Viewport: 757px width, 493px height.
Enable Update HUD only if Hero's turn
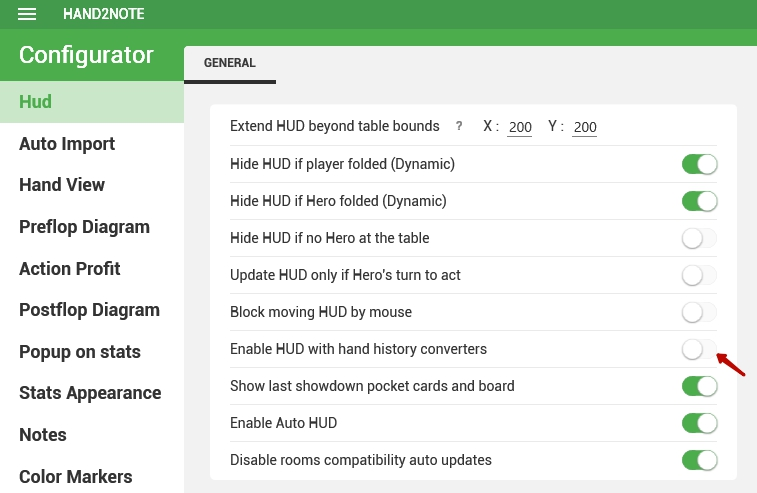tap(700, 275)
